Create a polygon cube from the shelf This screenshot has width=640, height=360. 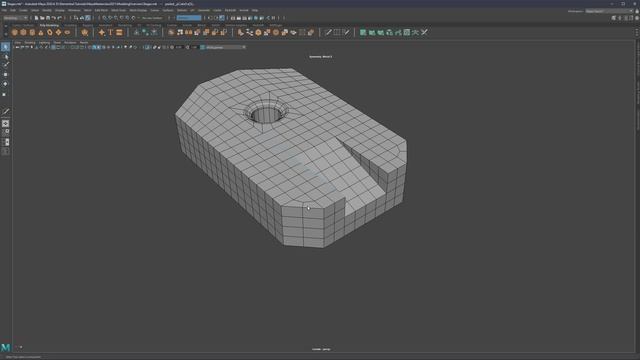23,32
